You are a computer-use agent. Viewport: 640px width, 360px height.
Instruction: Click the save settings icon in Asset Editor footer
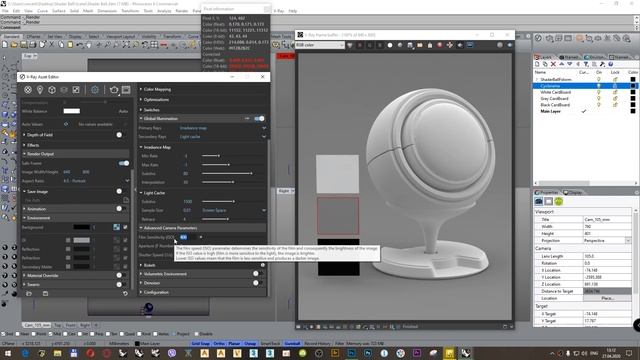45,293
